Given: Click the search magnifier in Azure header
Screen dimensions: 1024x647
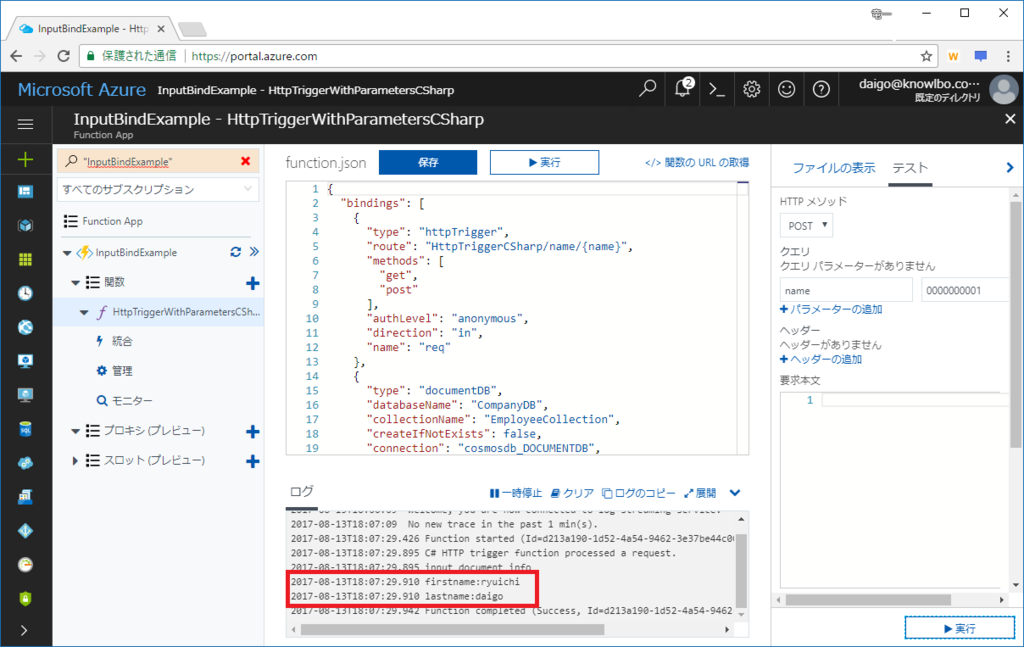Looking at the screenshot, I should (647, 89).
